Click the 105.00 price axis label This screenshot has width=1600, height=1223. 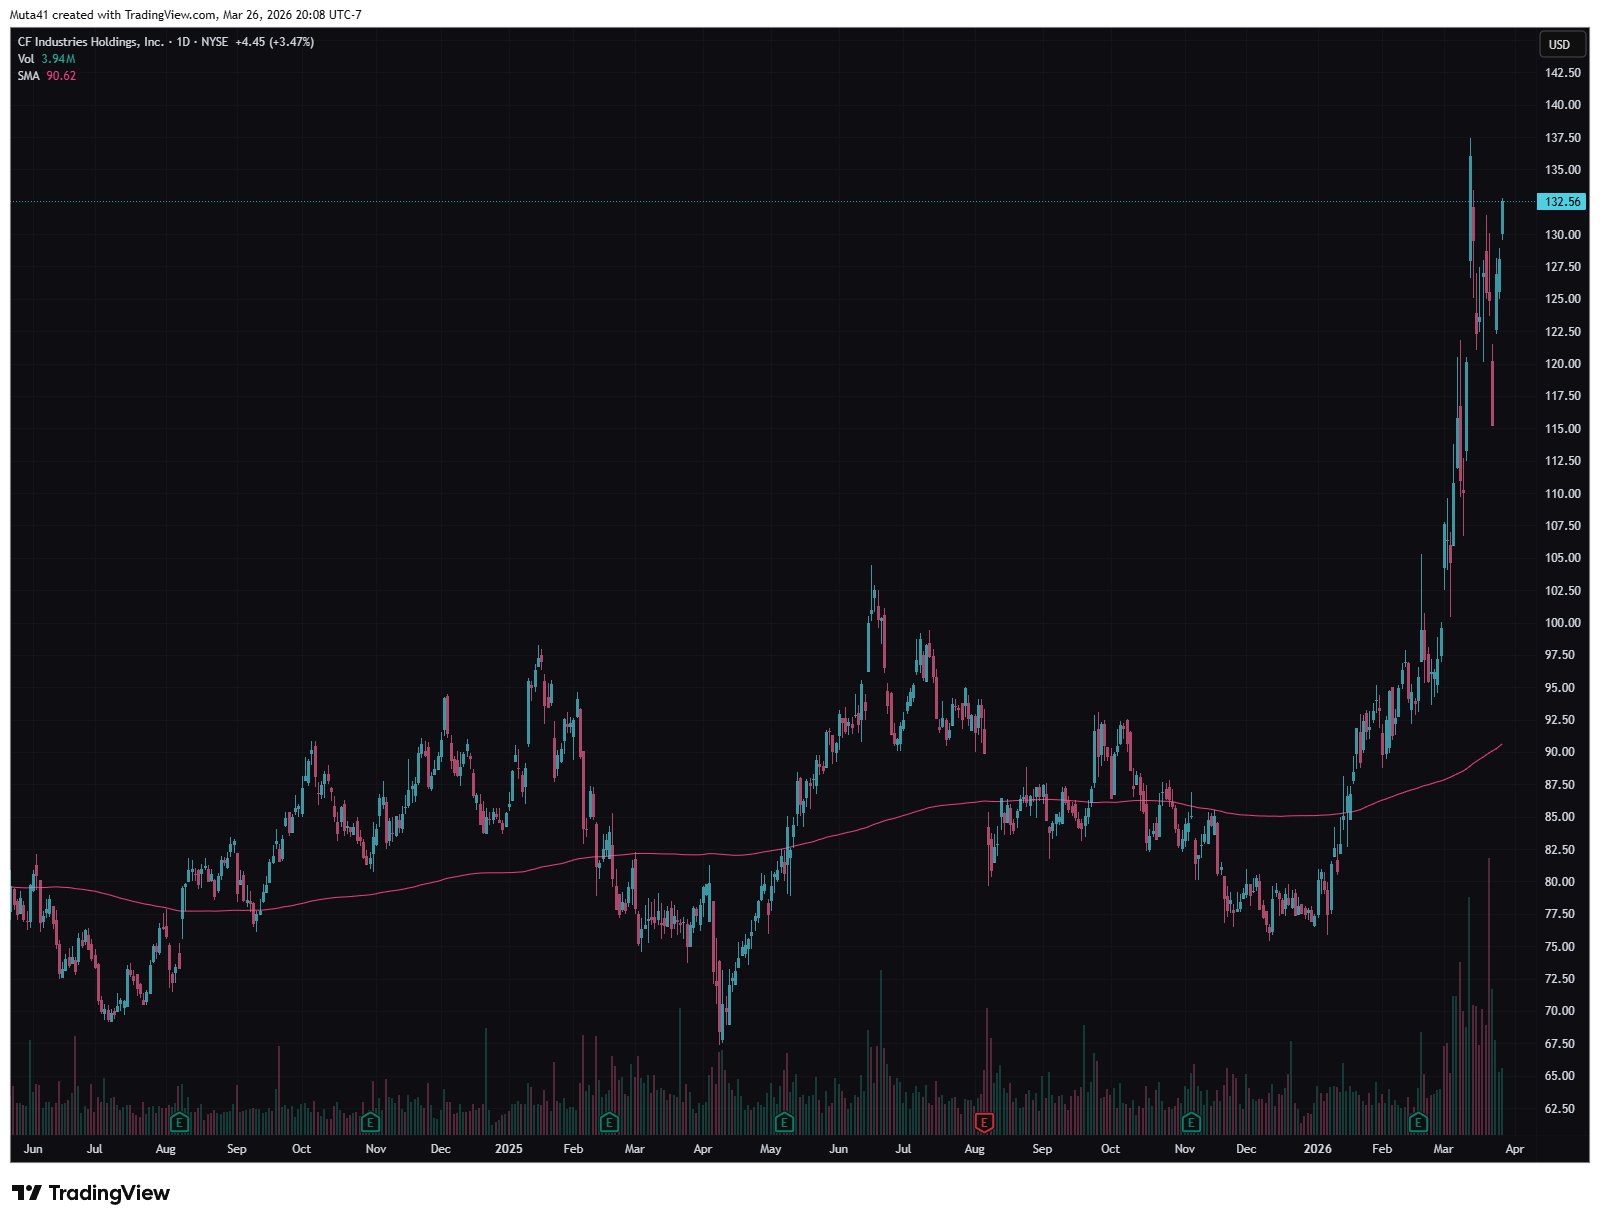[1563, 558]
